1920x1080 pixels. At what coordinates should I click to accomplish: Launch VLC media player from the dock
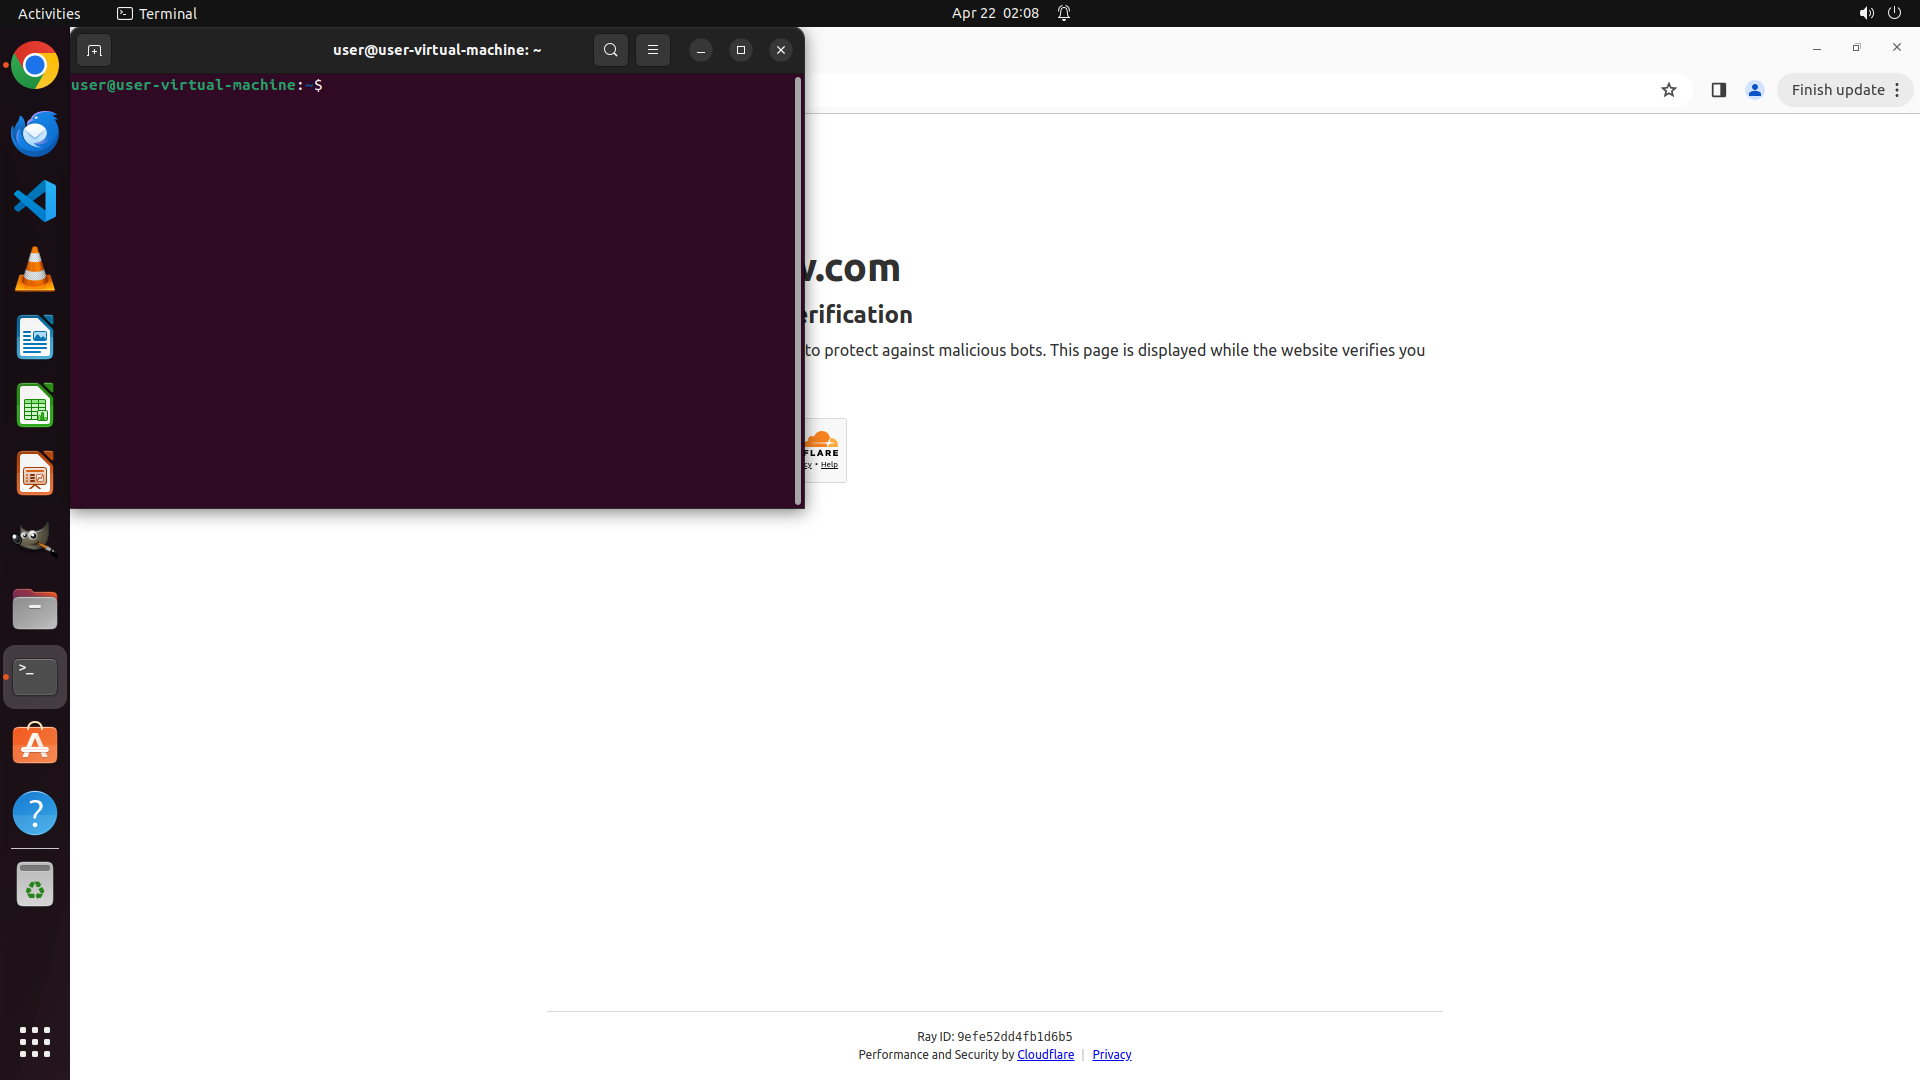(x=35, y=269)
